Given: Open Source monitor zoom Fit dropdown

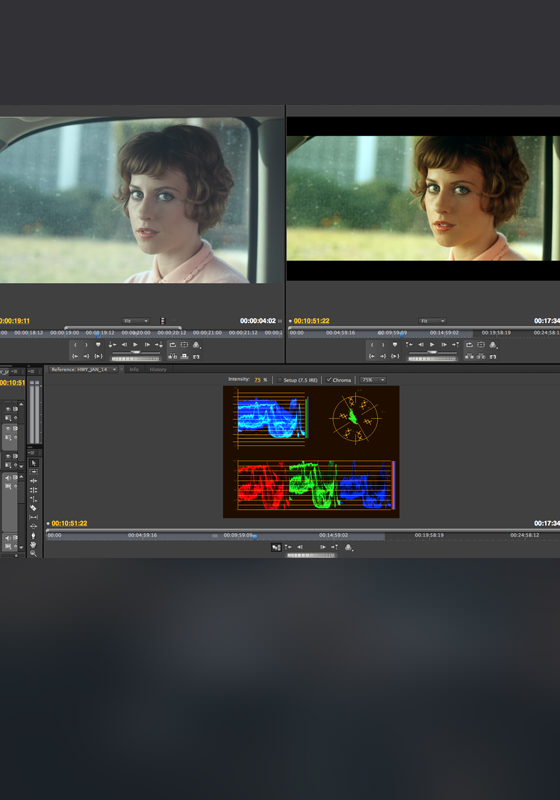Looking at the screenshot, I should pos(135,321).
